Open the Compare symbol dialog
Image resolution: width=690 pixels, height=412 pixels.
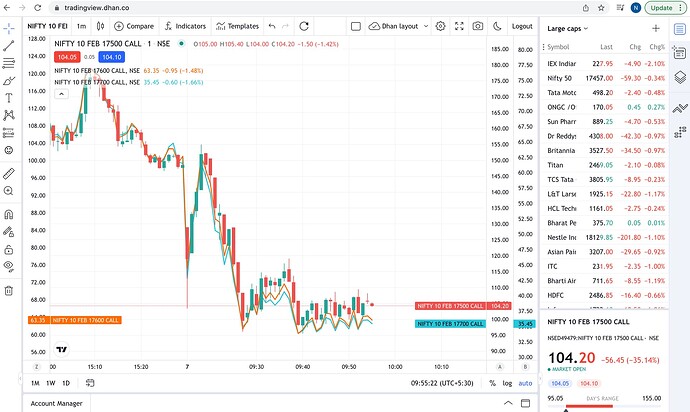[134, 26]
